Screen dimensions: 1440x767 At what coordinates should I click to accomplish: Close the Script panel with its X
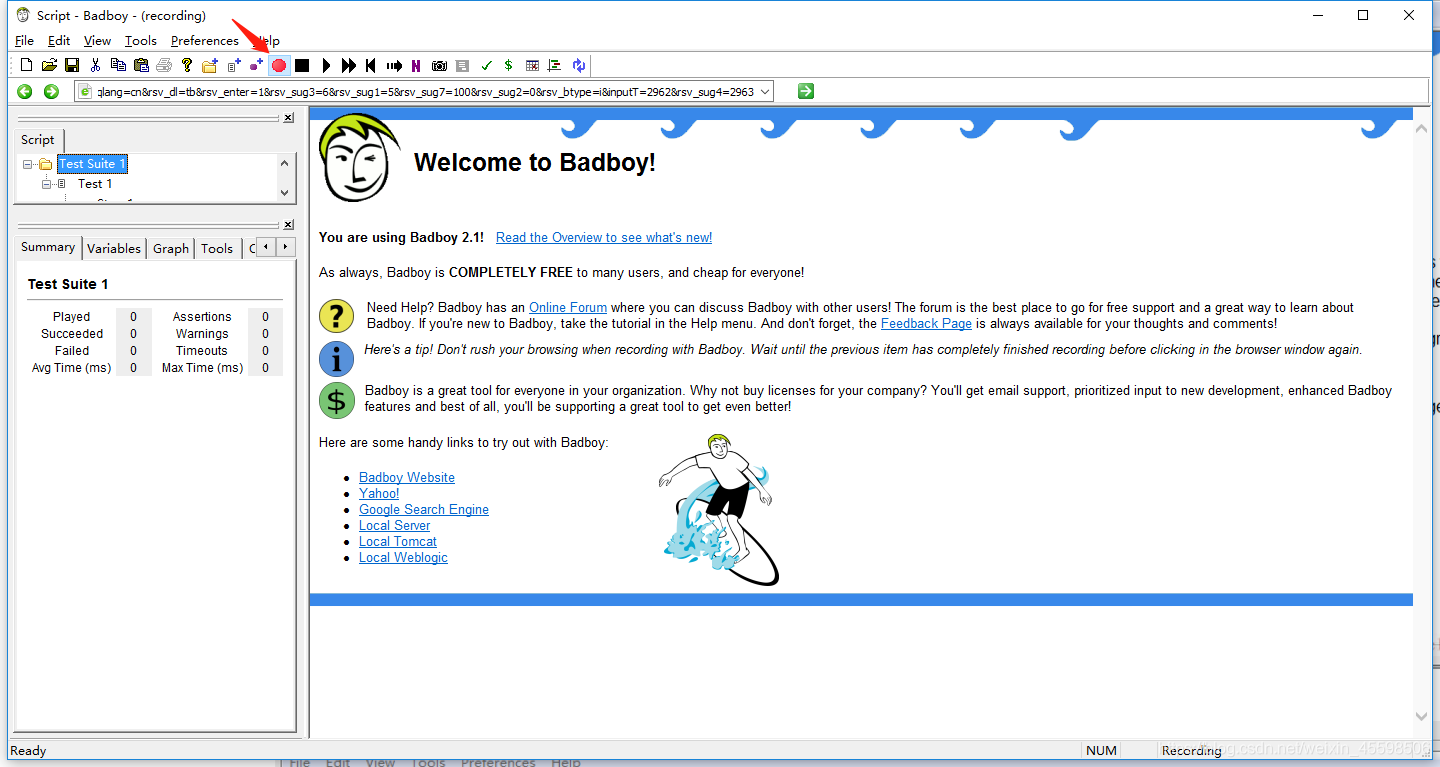[288, 118]
